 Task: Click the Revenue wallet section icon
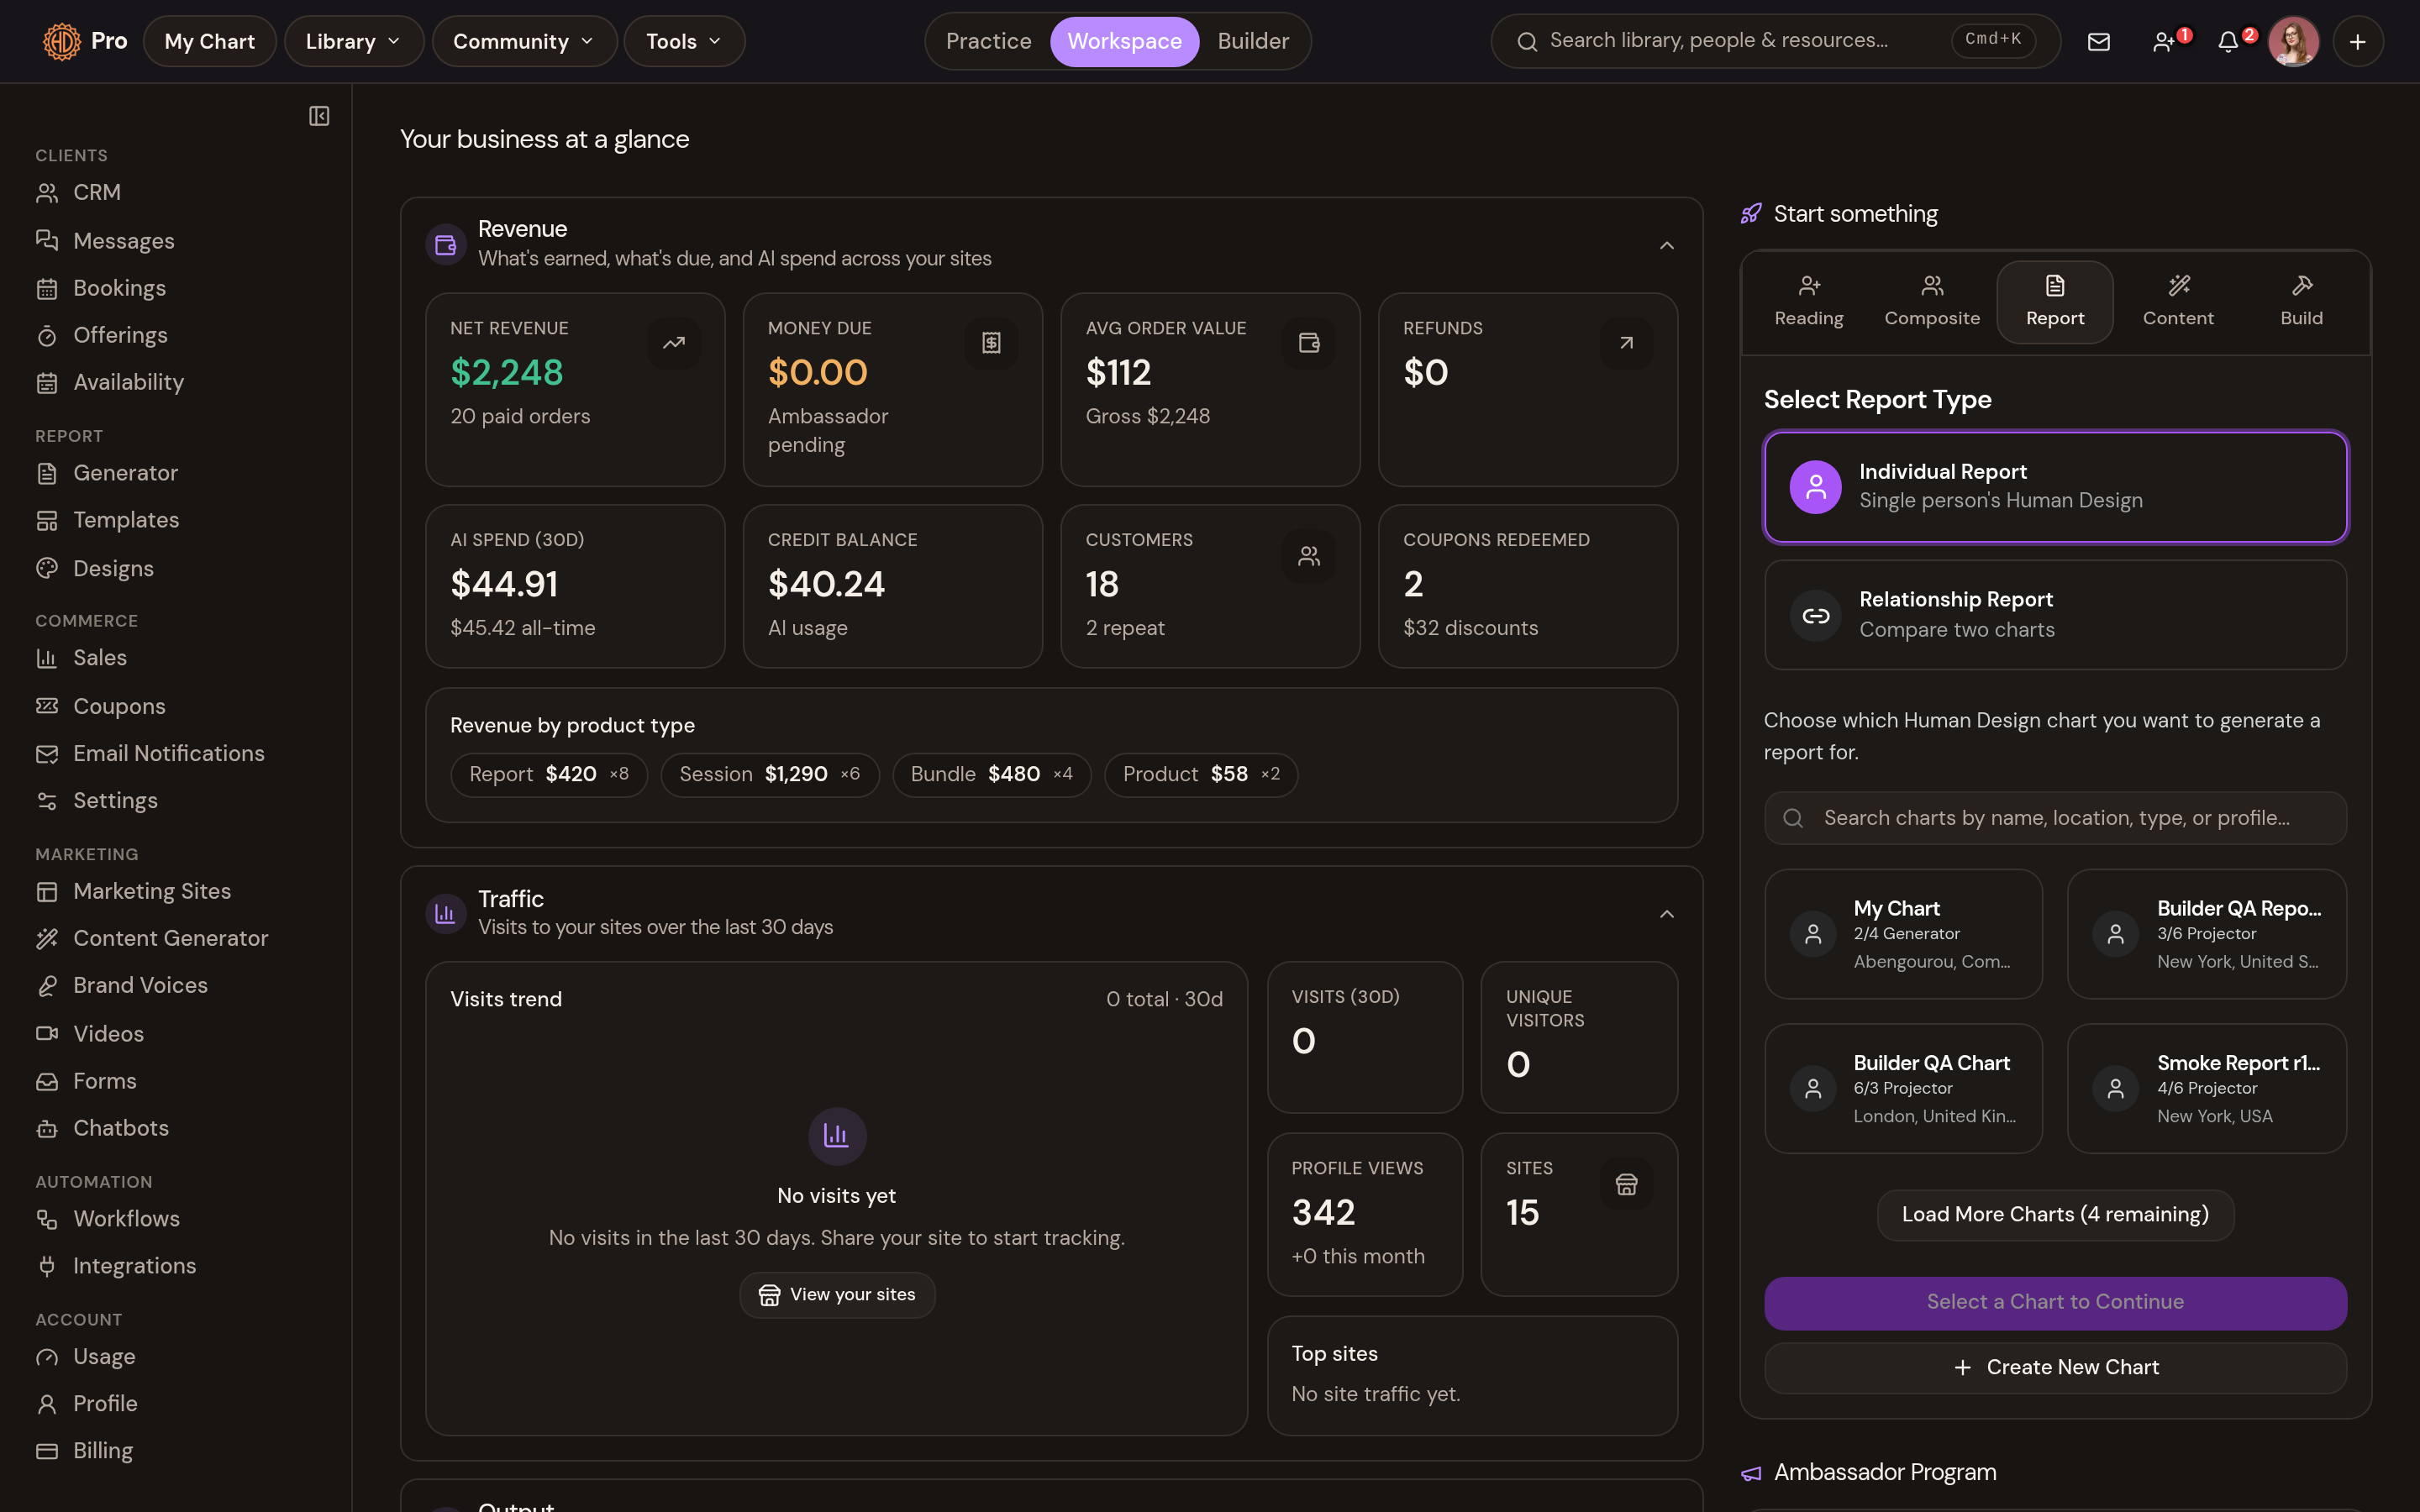[446, 244]
